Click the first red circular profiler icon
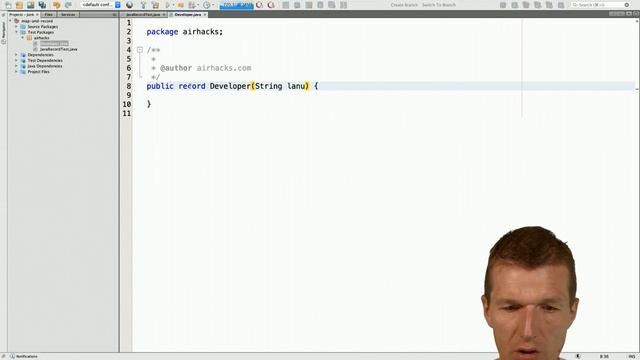 click(x=259, y=5)
